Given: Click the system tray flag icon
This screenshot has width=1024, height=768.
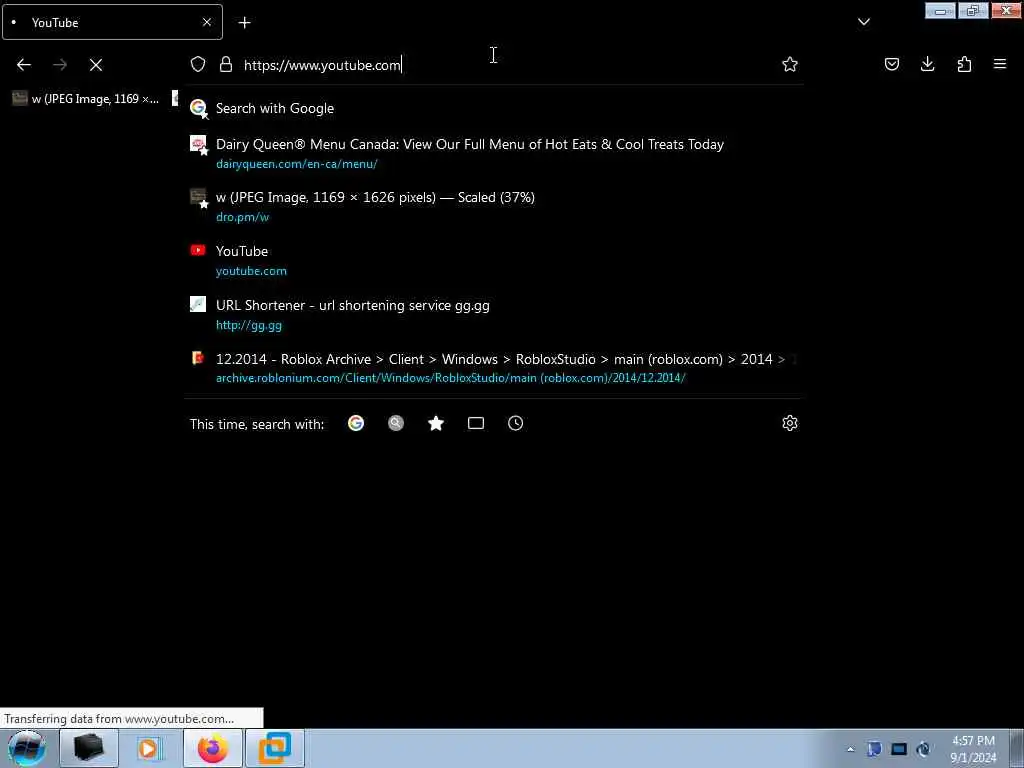Looking at the screenshot, I should (874, 749).
